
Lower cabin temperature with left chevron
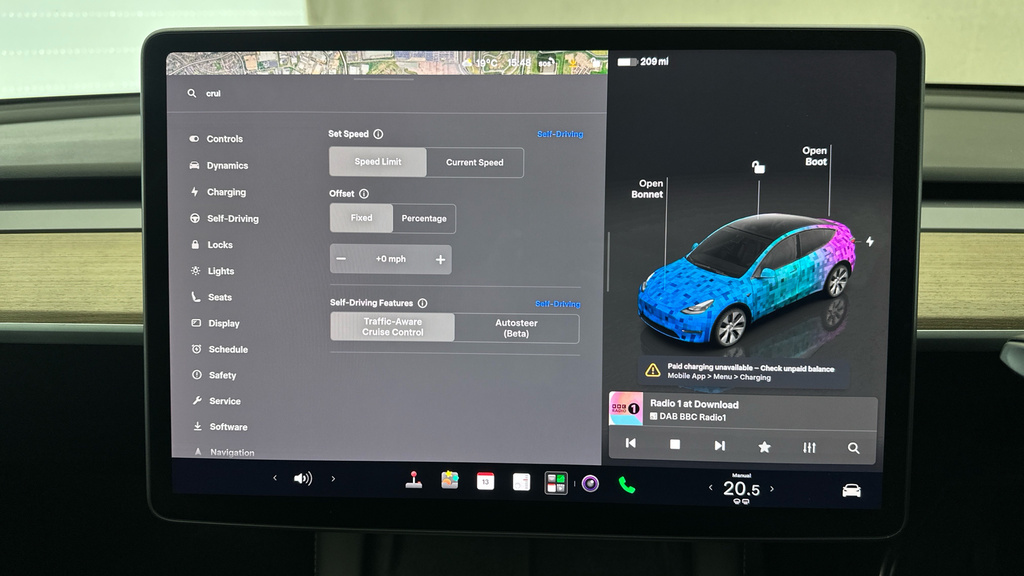pyautogui.click(x=711, y=487)
